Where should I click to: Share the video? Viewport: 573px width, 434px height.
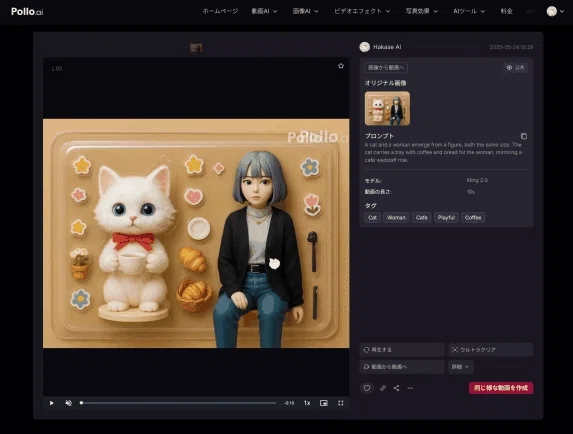tap(396, 388)
